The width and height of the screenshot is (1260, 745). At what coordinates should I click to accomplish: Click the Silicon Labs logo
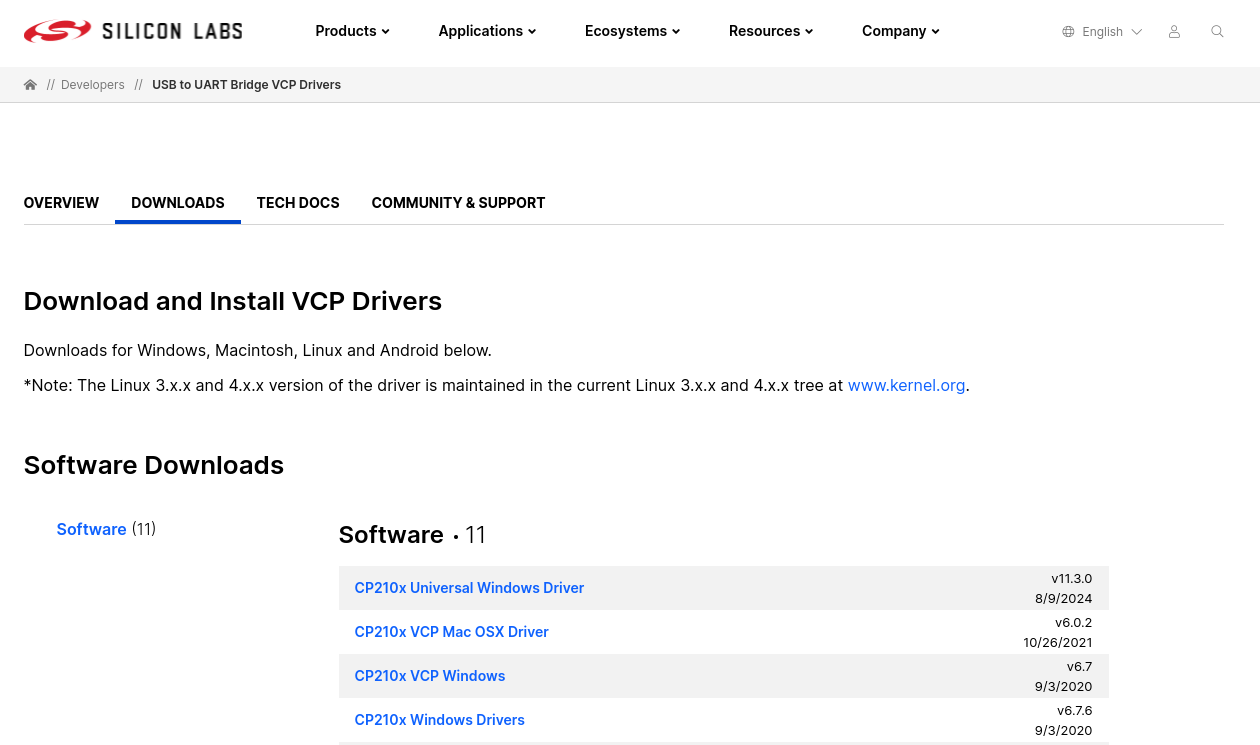click(133, 31)
